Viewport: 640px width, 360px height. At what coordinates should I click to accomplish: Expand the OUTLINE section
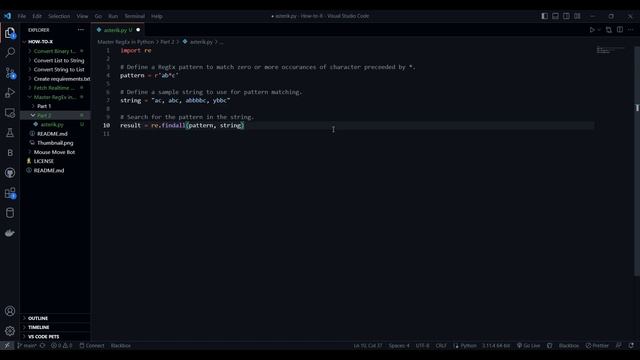(x=55, y=318)
